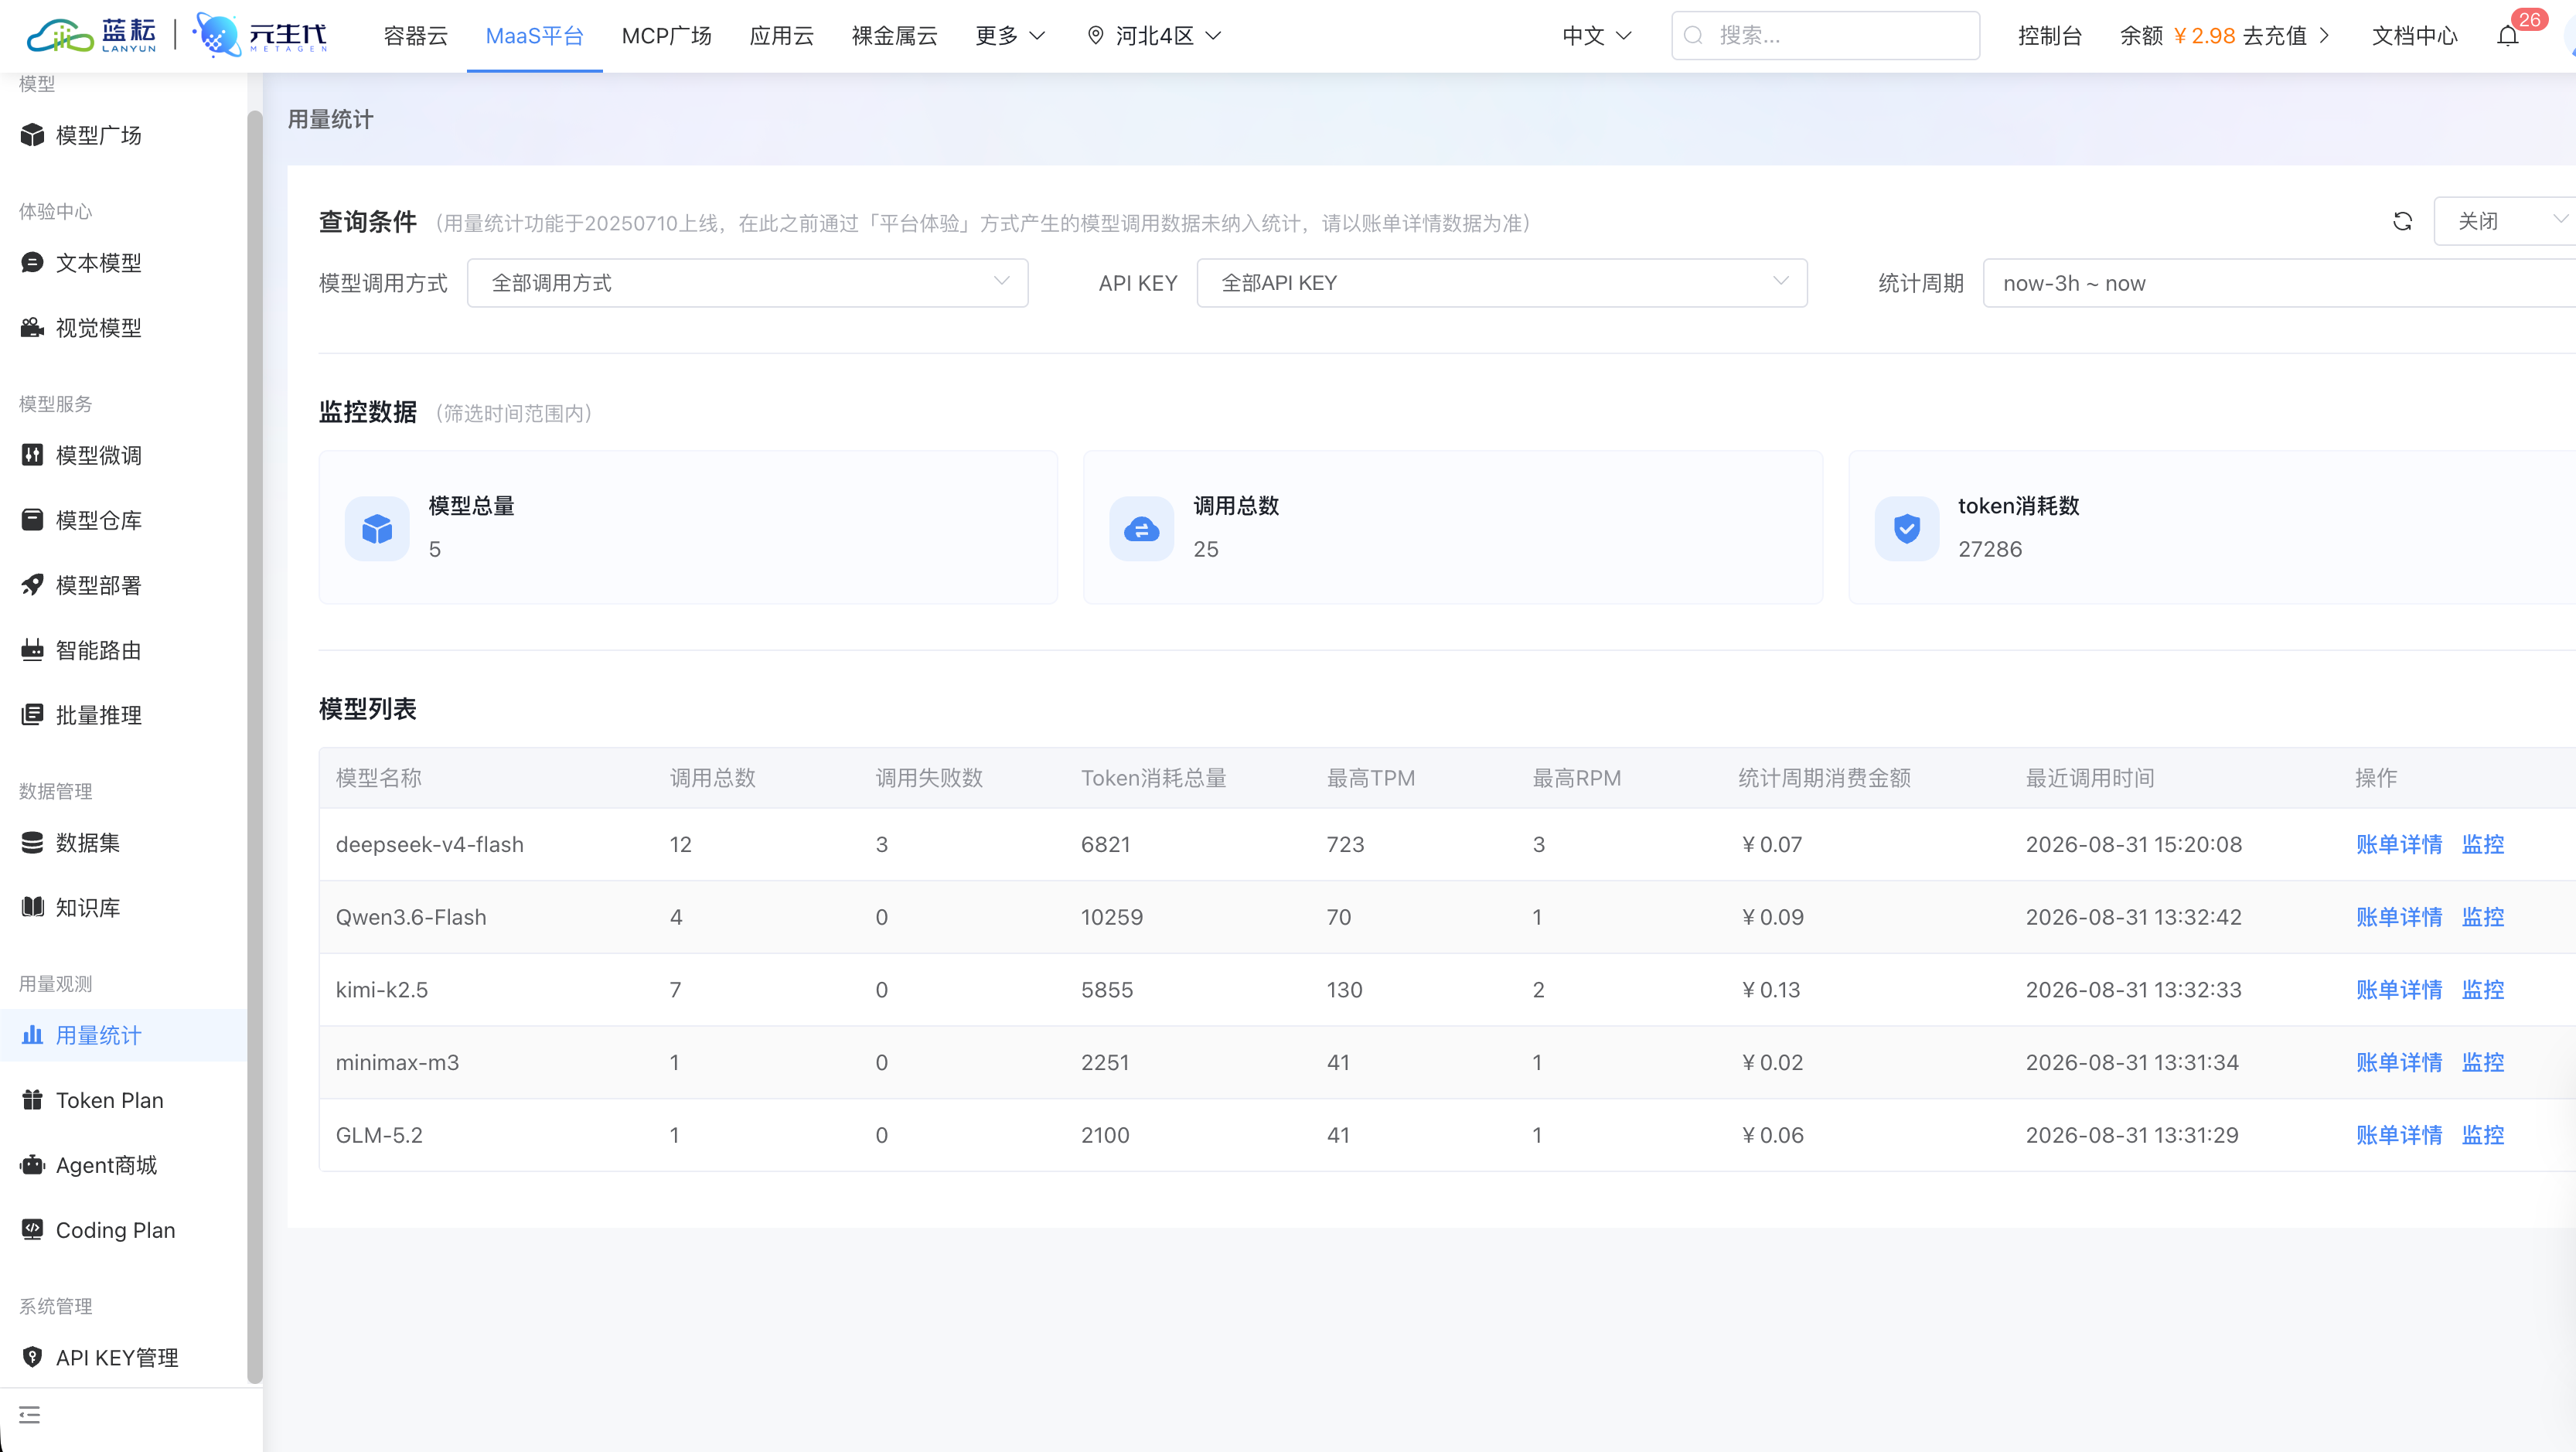Open 视觉模型 camera icon
The height and width of the screenshot is (1452, 2576).
pyautogui.click(x=32, y=328)
